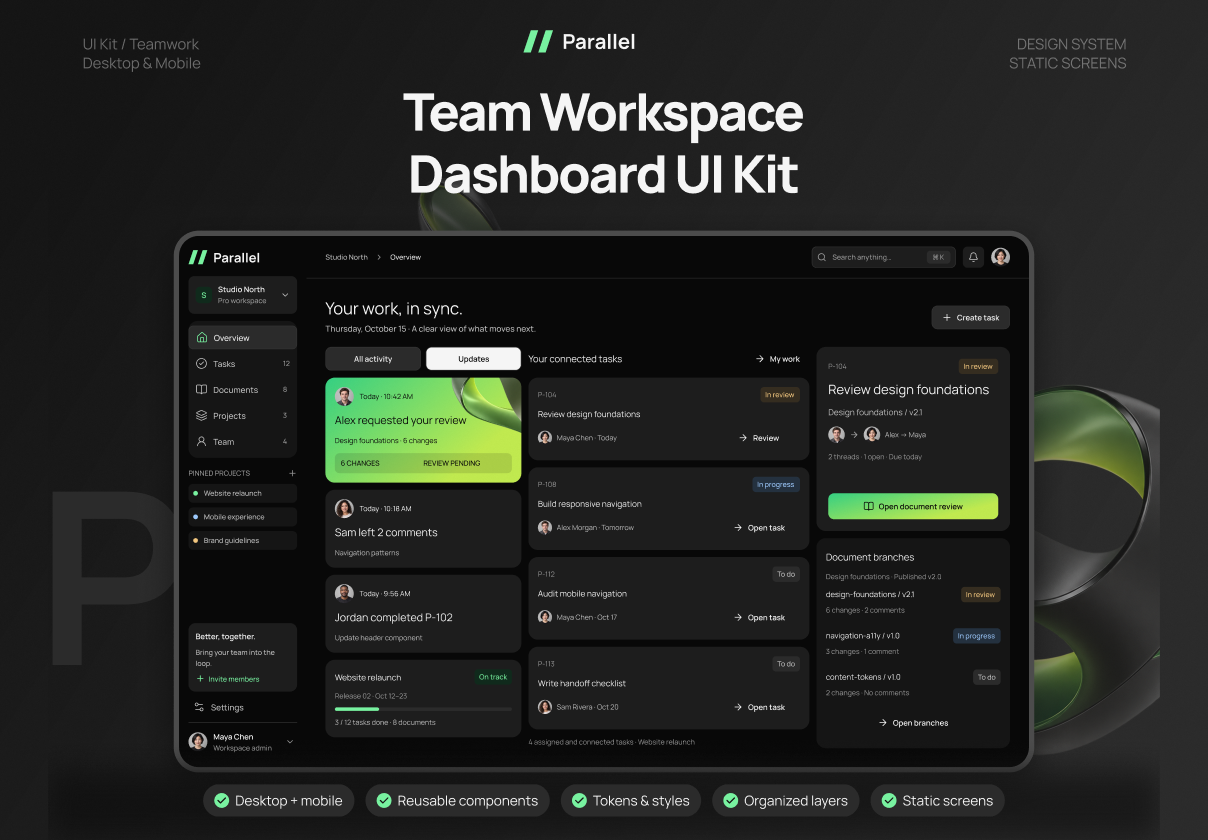The height and width of the screenshot is (840, 1208).
Task: Open the Documents menu item
Action: (243, 390)
